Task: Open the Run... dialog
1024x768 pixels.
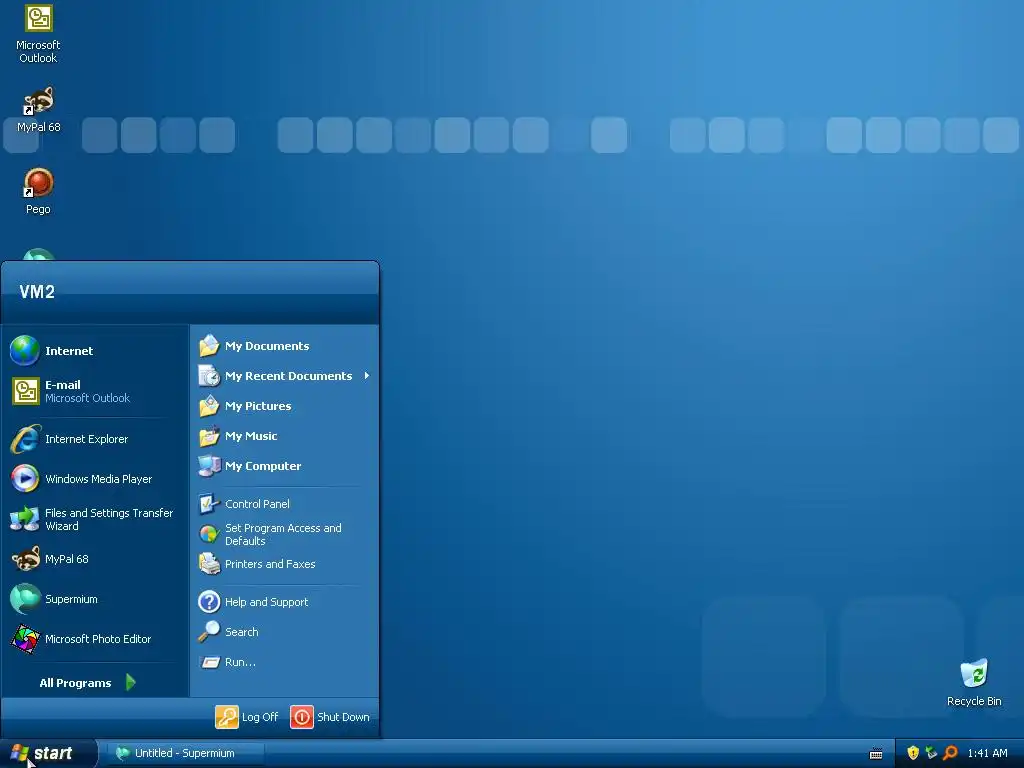Action: 285,662
